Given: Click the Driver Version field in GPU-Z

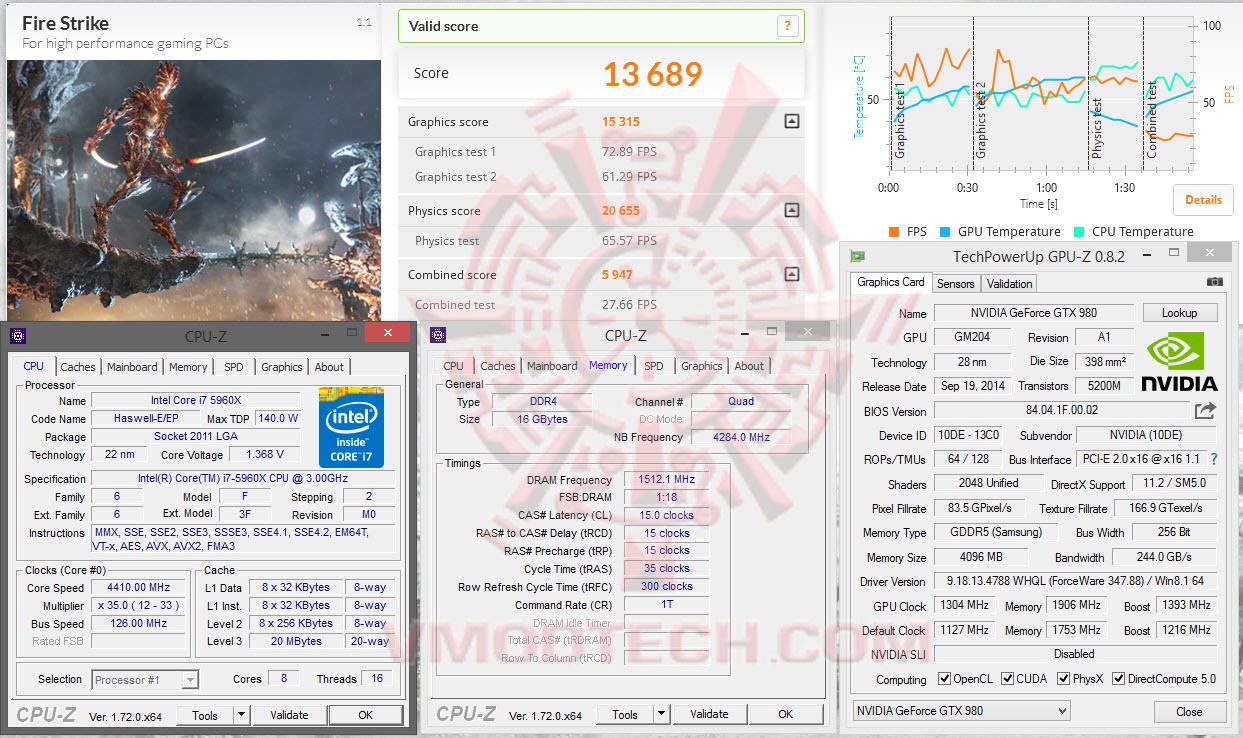Looking at the screenshot, I should click(1075, 581).
